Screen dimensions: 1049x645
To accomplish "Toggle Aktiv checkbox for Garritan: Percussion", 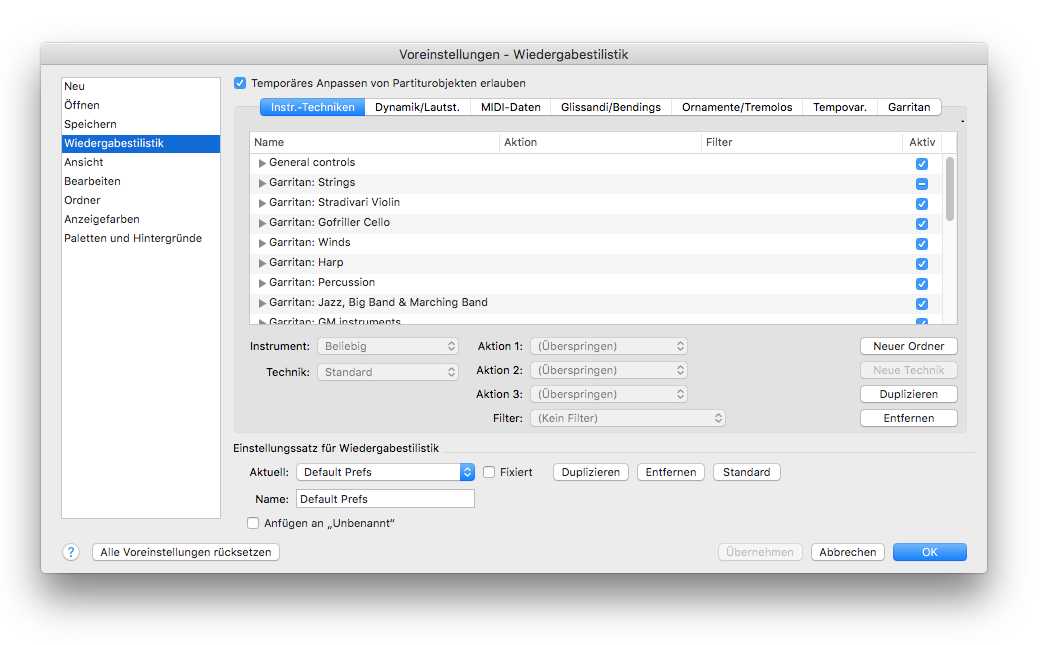I will (922, 284).
